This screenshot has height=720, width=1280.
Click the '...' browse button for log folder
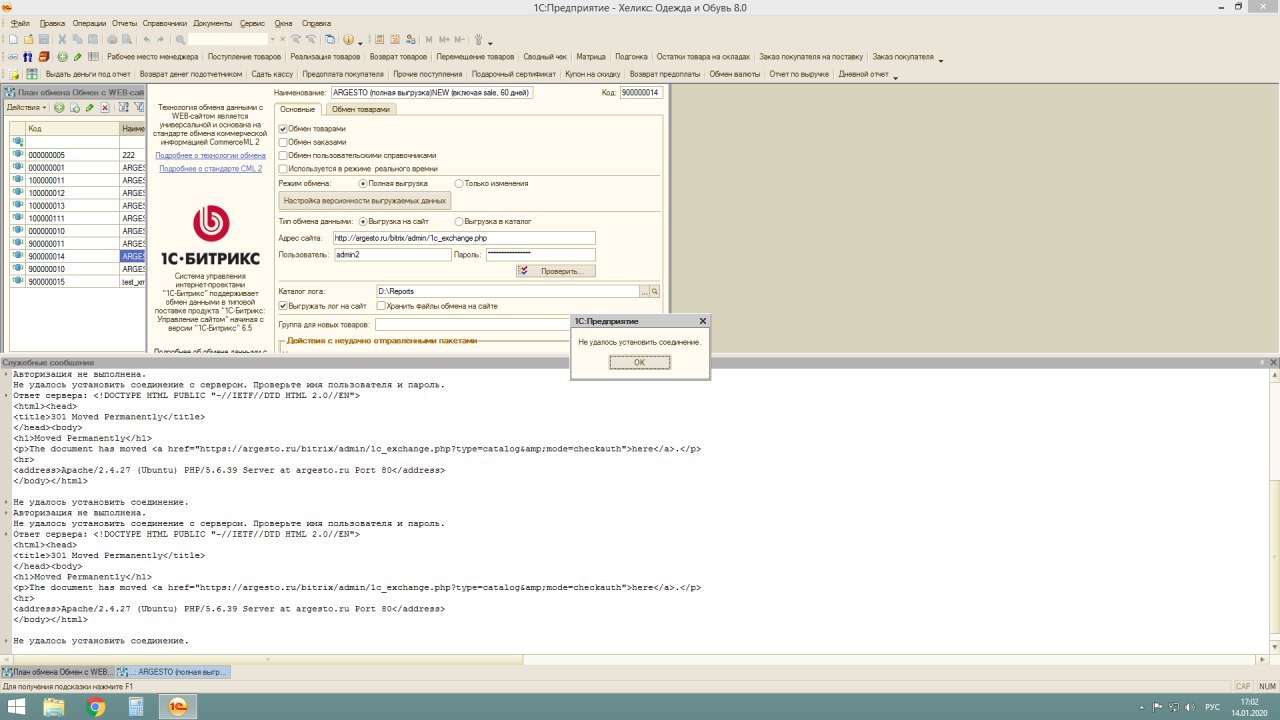click(x=645, y=291)
